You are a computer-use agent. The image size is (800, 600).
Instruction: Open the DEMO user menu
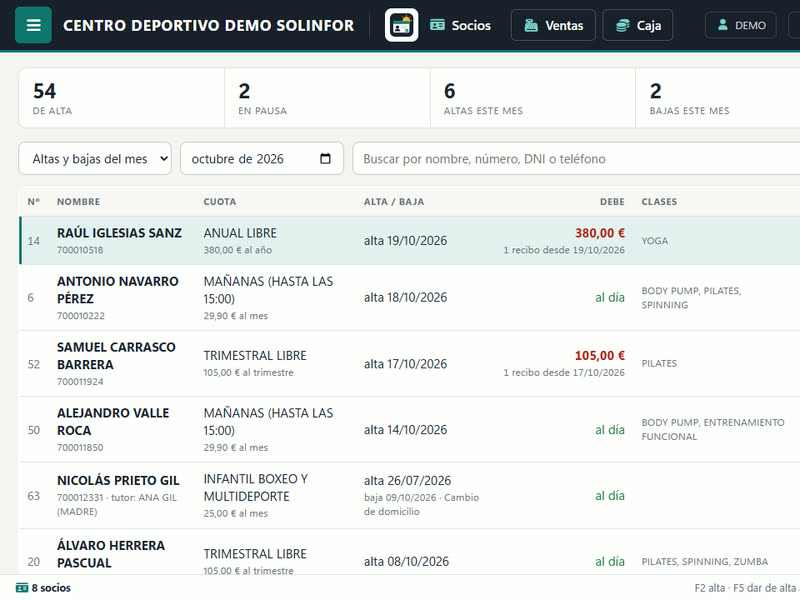[x=741, y=25]
